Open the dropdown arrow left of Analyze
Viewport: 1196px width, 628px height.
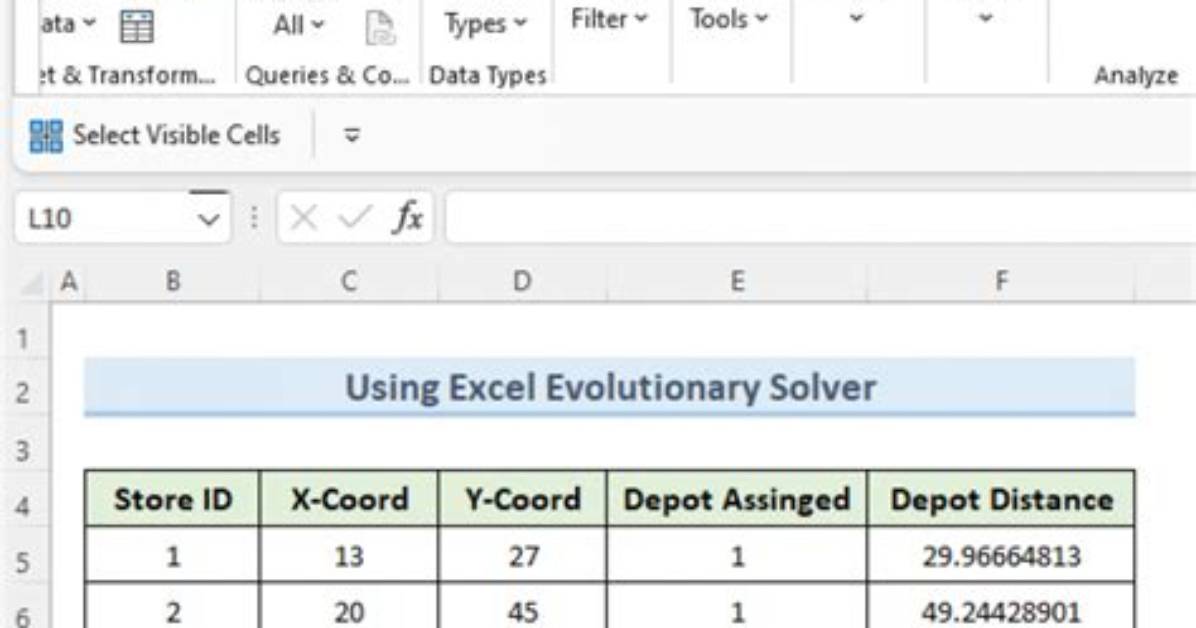pyautogui.click(x=985, y=17)
